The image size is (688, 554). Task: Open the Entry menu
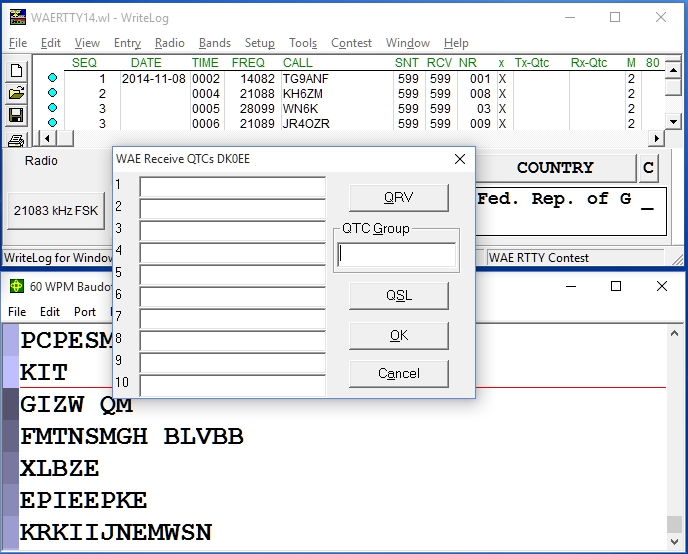(127, 43)
